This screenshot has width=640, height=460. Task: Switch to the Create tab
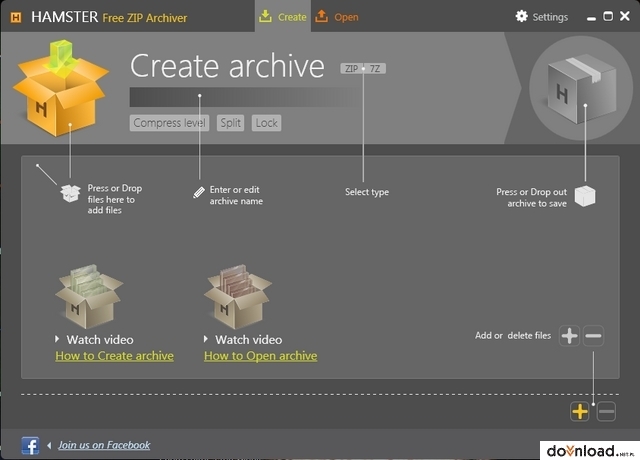pos(282,17)
